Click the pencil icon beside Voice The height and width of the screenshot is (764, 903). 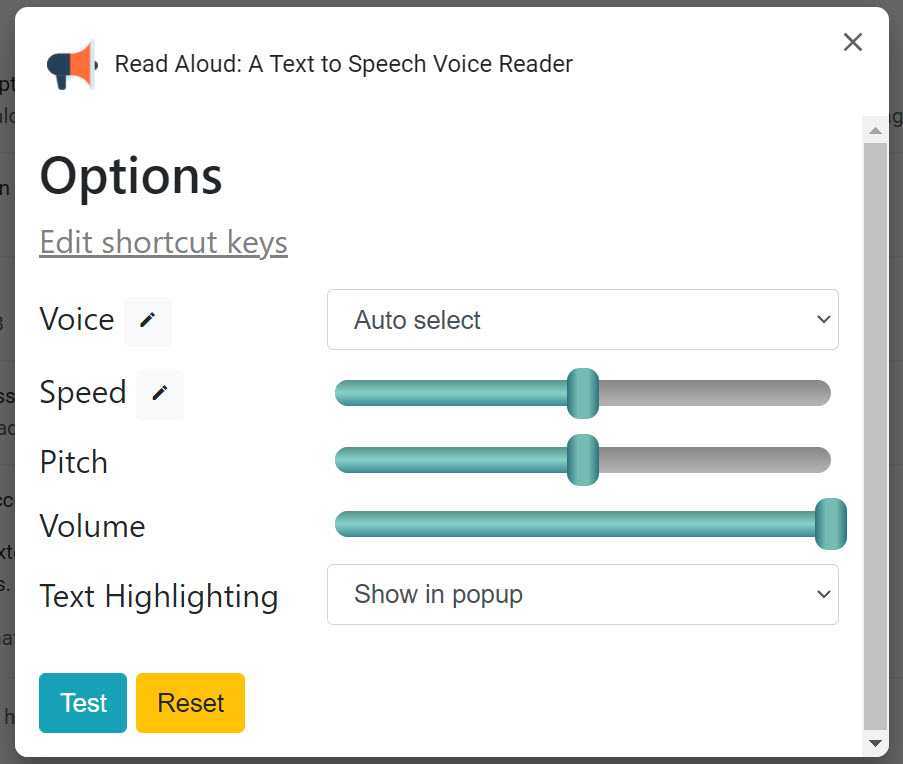148,320
